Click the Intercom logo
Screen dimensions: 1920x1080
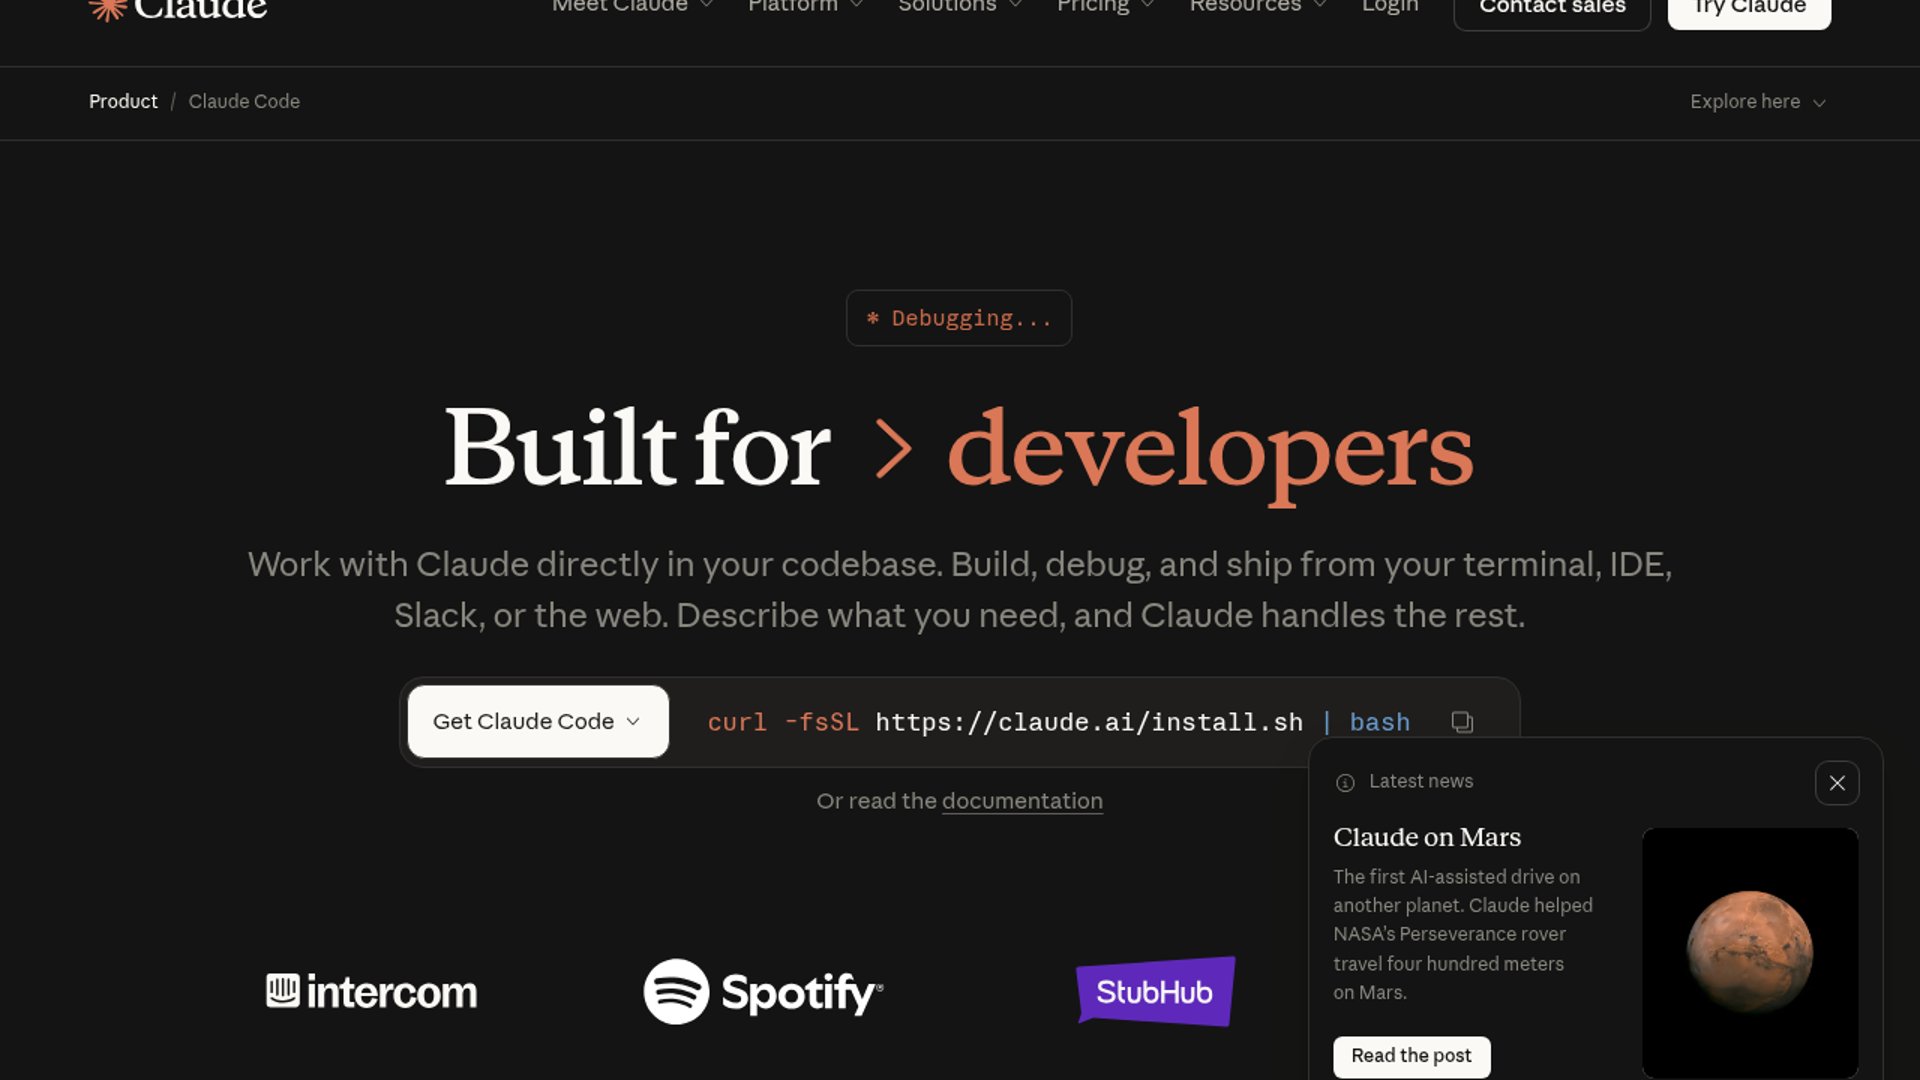coord(371,991)
